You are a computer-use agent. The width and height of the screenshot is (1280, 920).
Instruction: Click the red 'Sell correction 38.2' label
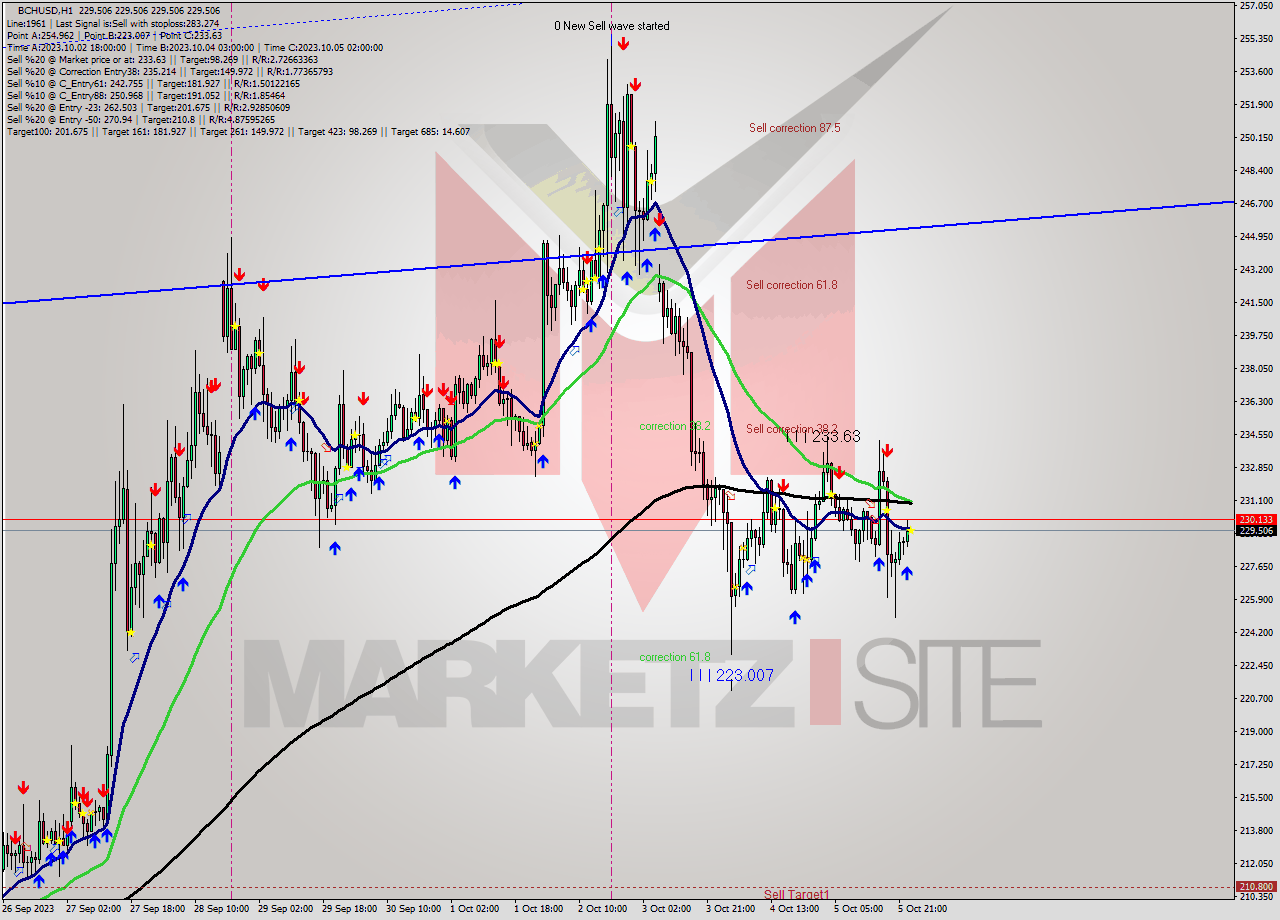pos(792,429)
